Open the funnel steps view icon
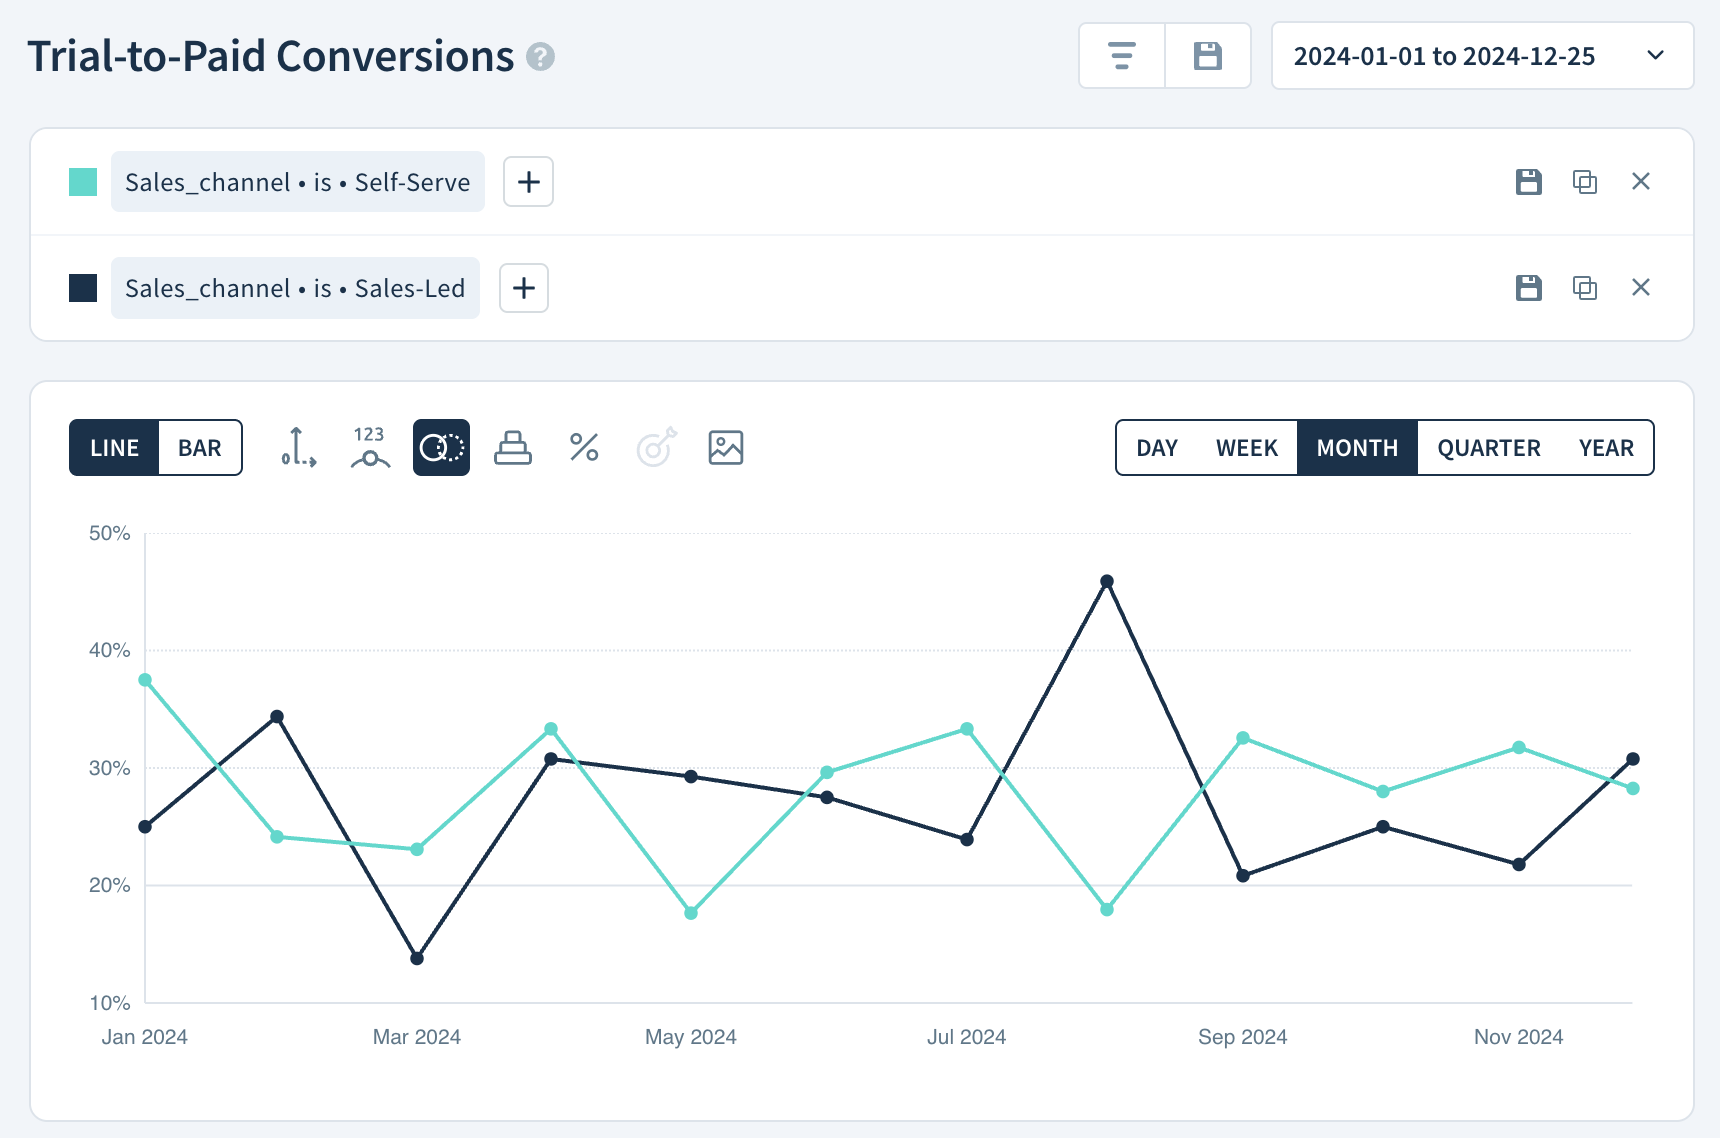Screen dimensions: 1720x1138 click(x=513, y=448)
